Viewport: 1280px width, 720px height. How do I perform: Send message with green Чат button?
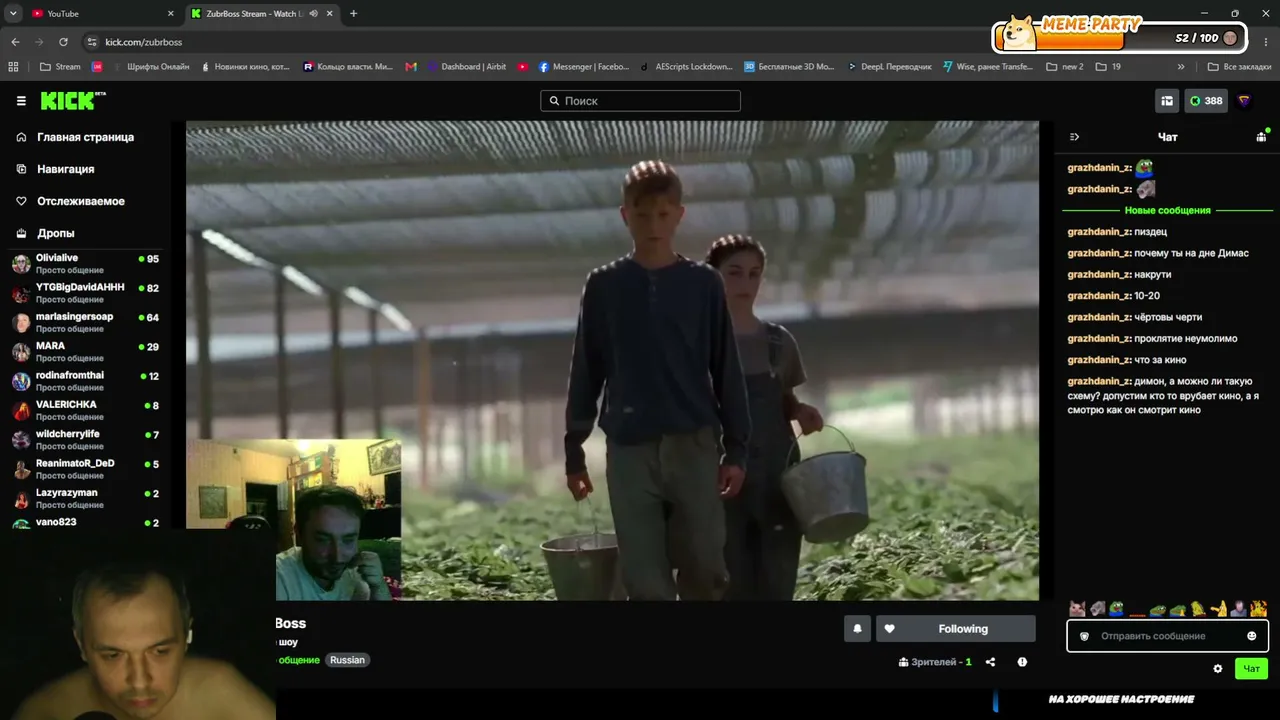click(1251, 669)
